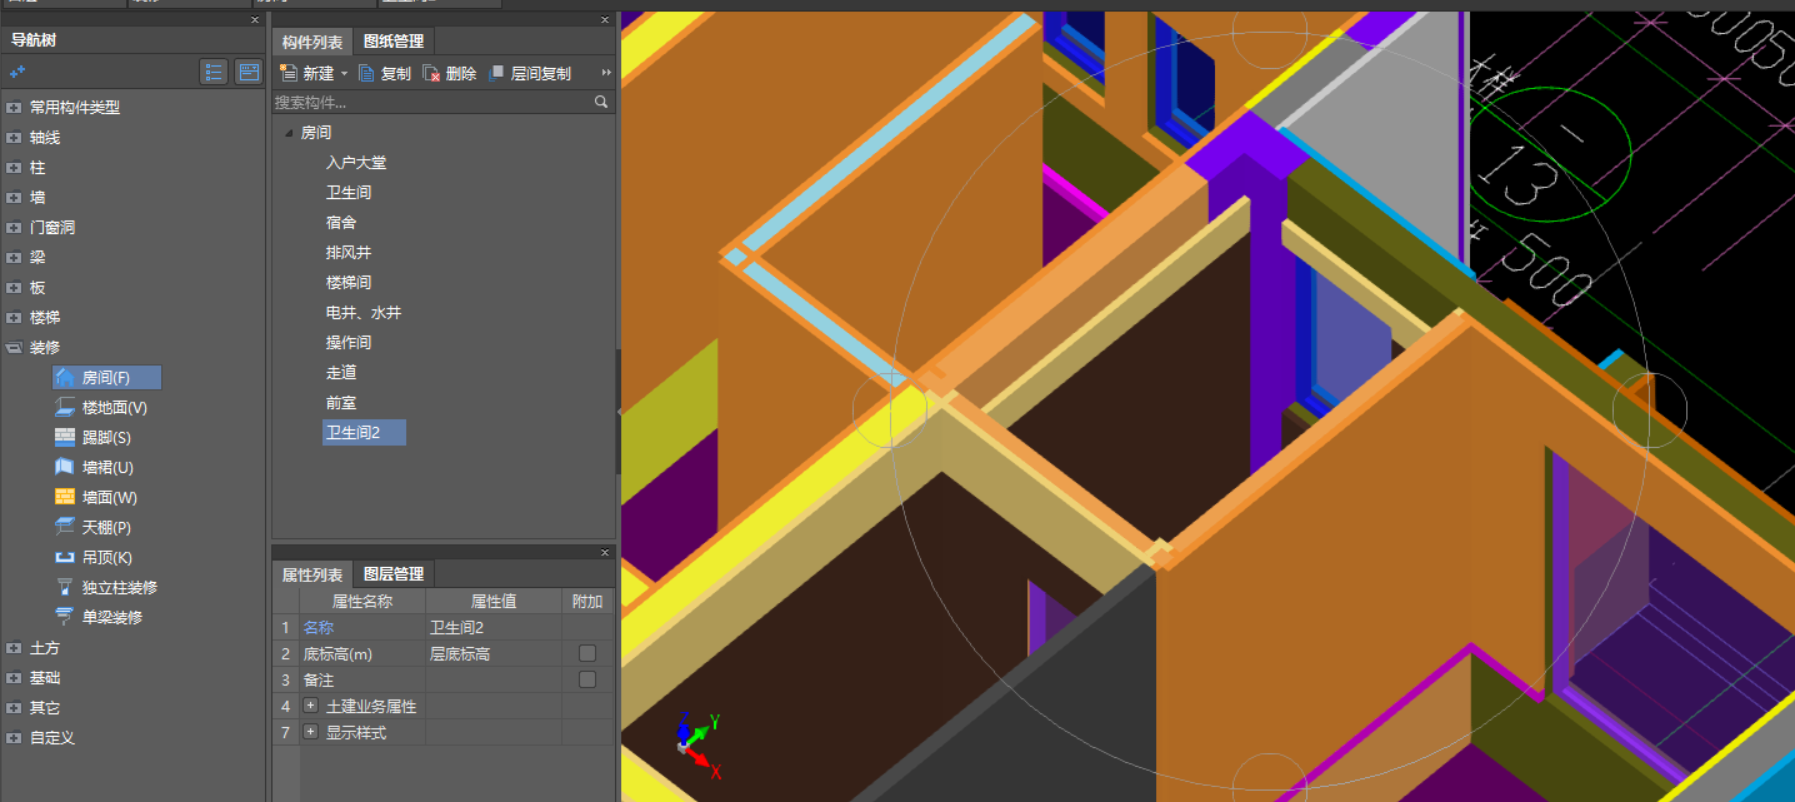Select the 墙裙(U) wainscot icon

[x=65, y=468]
